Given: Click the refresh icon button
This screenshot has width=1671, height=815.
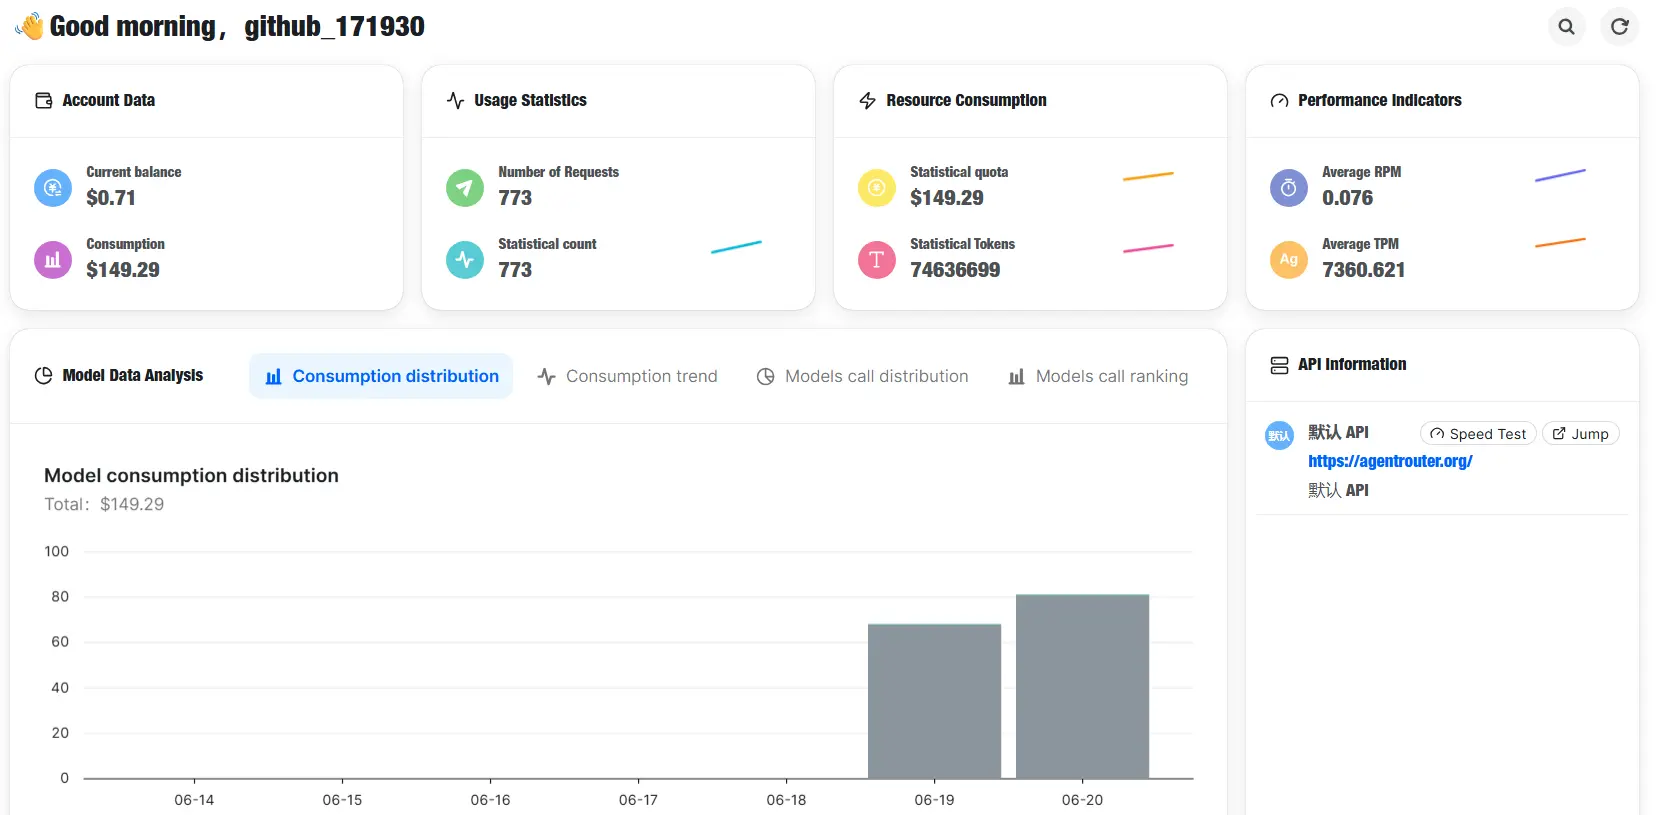Looking at the screenshot, I should 1619,27.
